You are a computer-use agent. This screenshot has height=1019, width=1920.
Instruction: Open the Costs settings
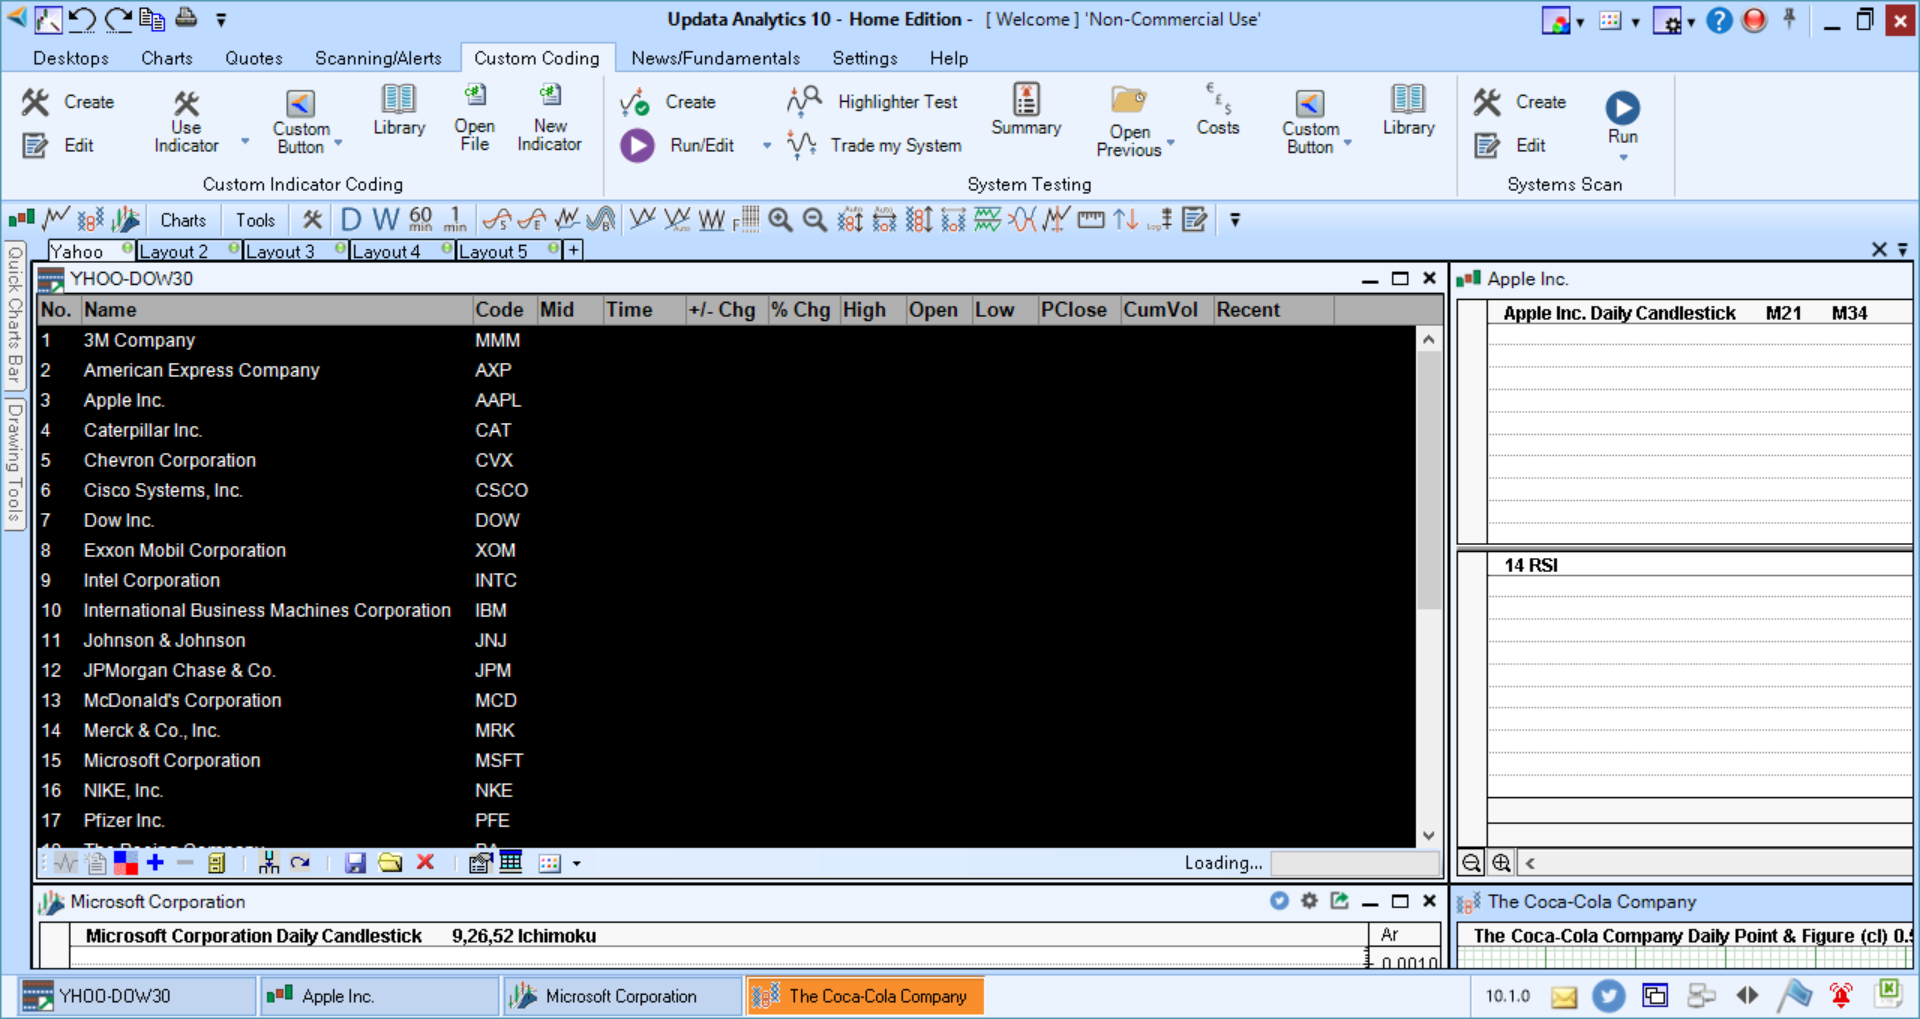point(1217,110)
